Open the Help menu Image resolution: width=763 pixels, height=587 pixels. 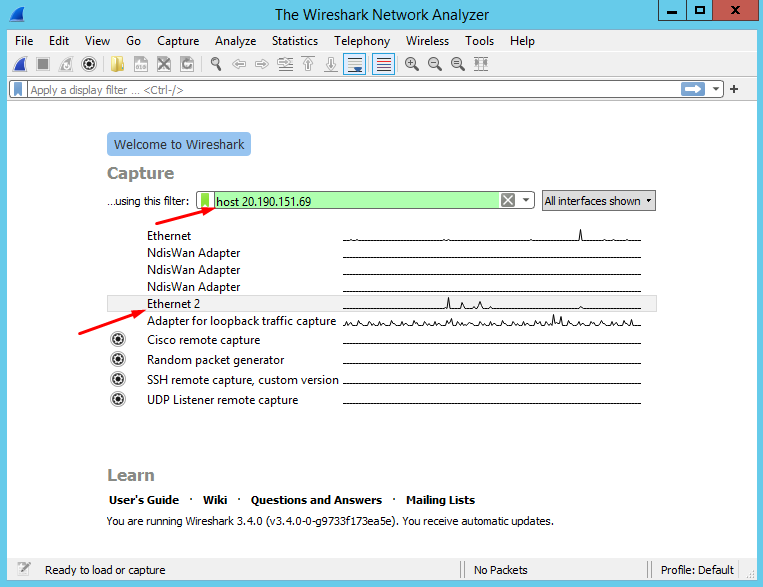click(x=522, y=41)
